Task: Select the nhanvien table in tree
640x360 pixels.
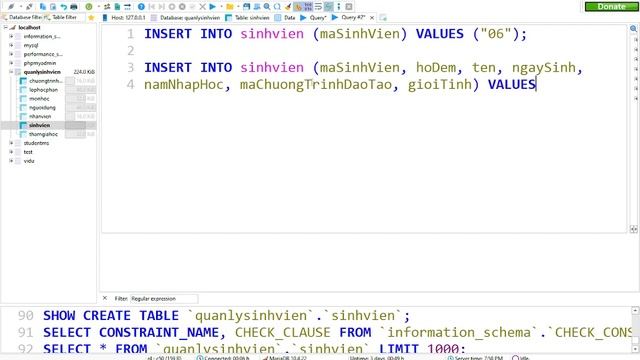Action: click(x=40, y=116)
